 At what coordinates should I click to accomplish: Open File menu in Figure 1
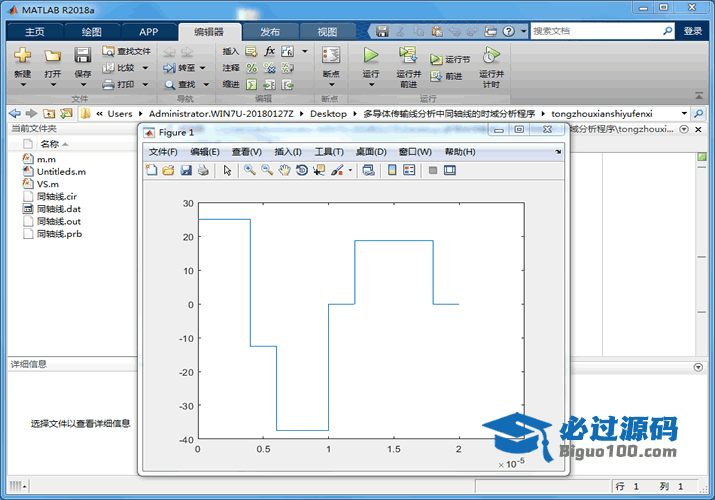(163, 152)
